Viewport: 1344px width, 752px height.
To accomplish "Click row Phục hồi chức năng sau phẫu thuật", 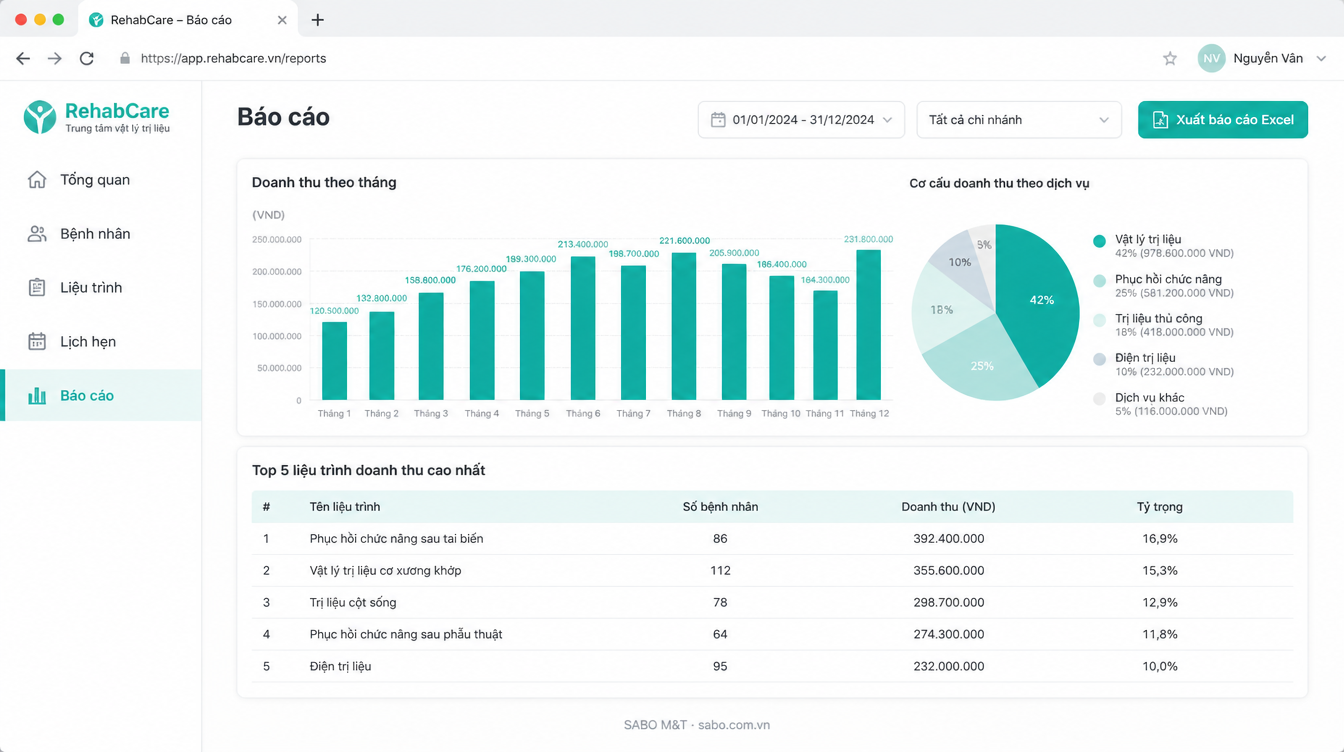I will coord(772,635).
